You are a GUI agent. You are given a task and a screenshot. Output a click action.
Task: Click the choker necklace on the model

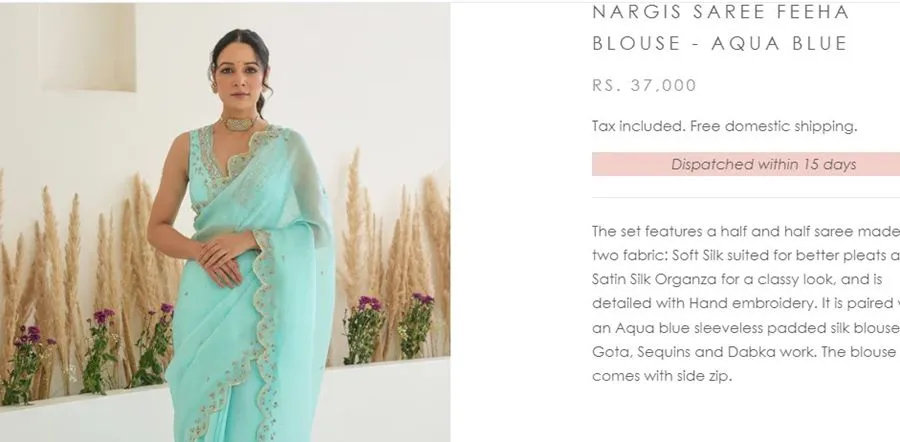coord(238,124)
